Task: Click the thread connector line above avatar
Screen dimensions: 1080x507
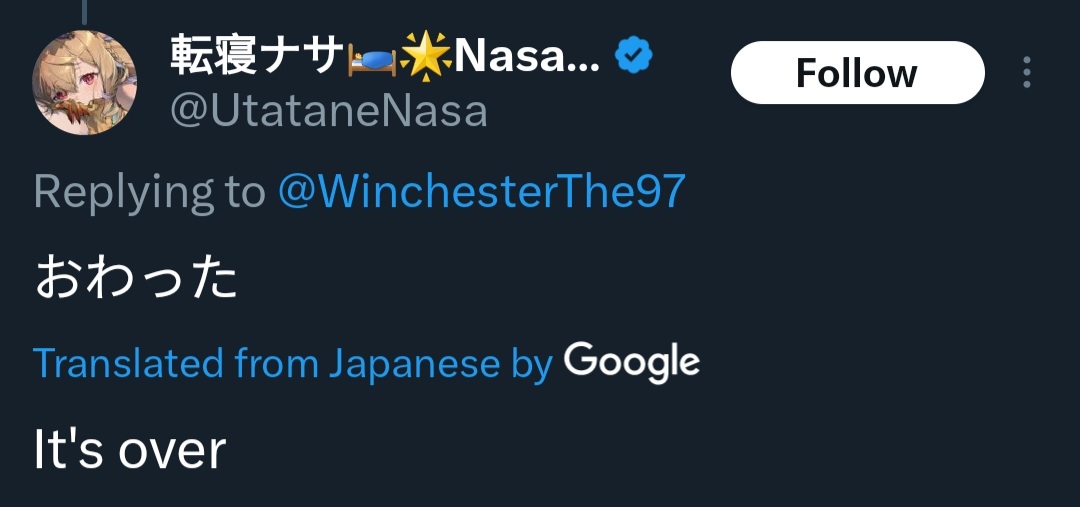Action: pos(84,10)
